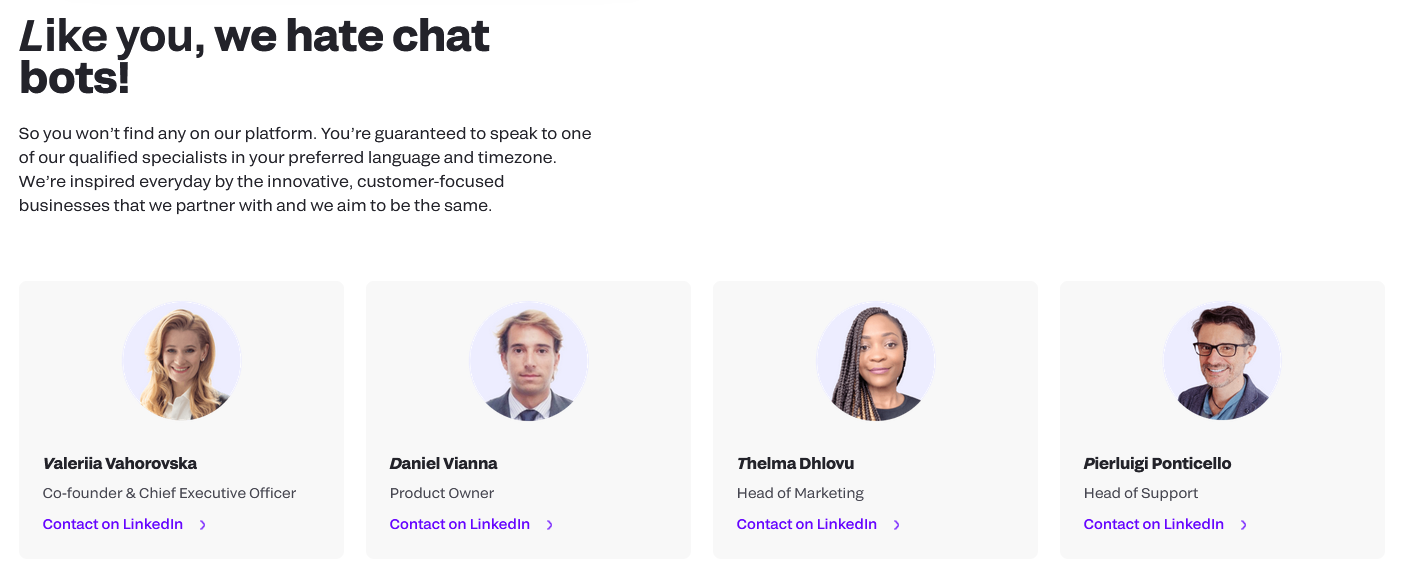Click the "Like you, we hate chat bots!" heading
The height and width of the screenshot is (567, 1403).
(x=254, y=57)
